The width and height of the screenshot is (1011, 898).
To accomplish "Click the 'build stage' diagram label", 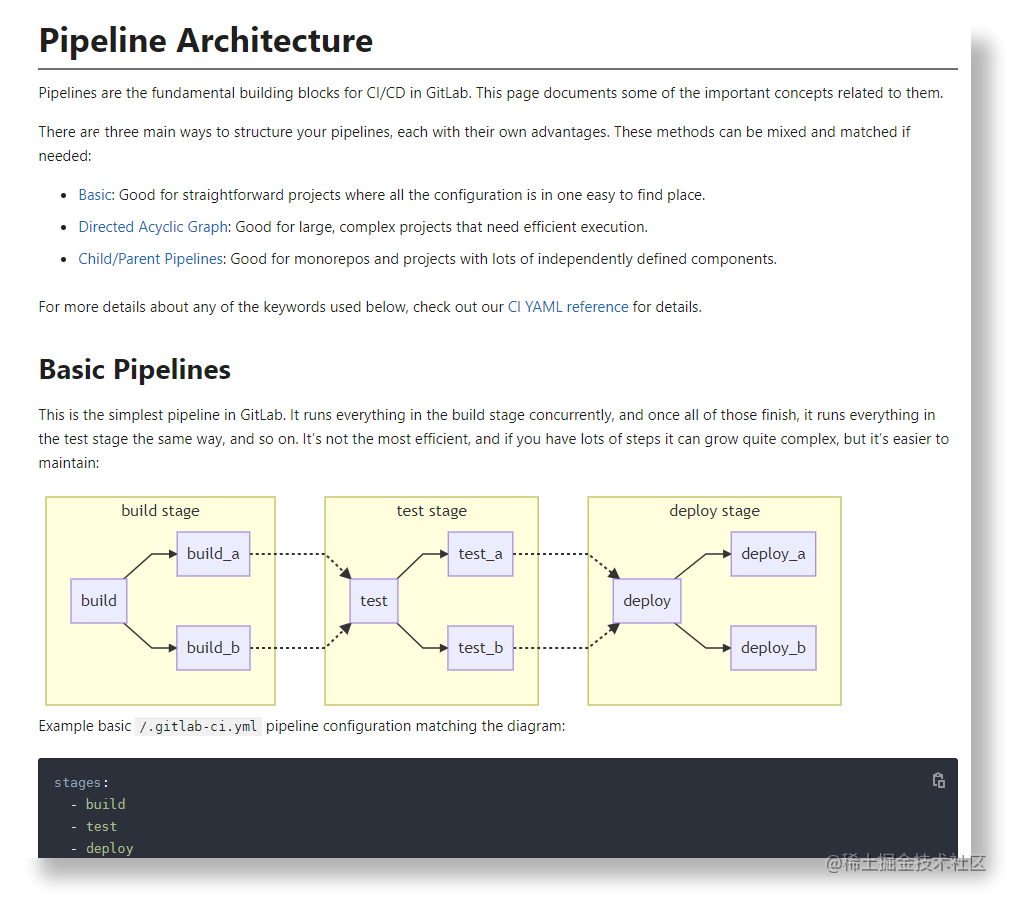I will pyautogui.click(x=161, y=511).
